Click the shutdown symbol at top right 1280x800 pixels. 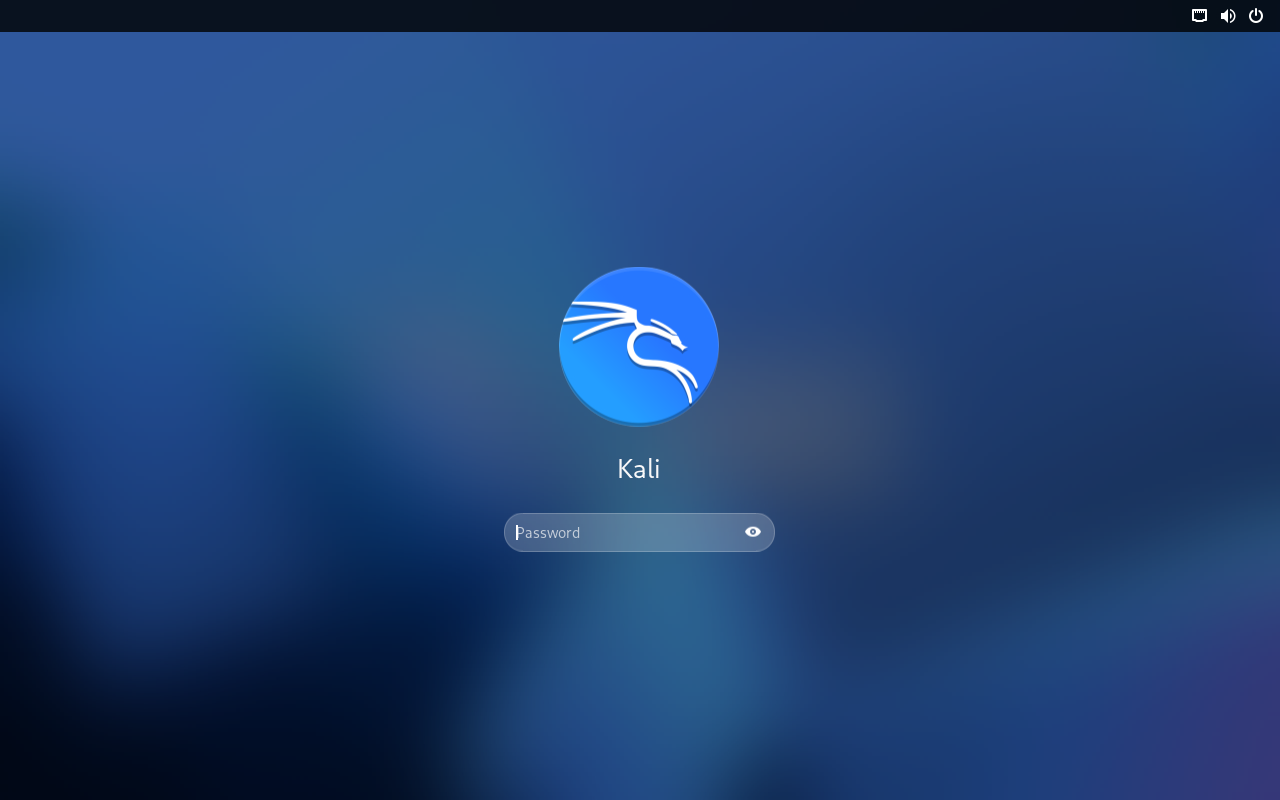coord(1256,15)
